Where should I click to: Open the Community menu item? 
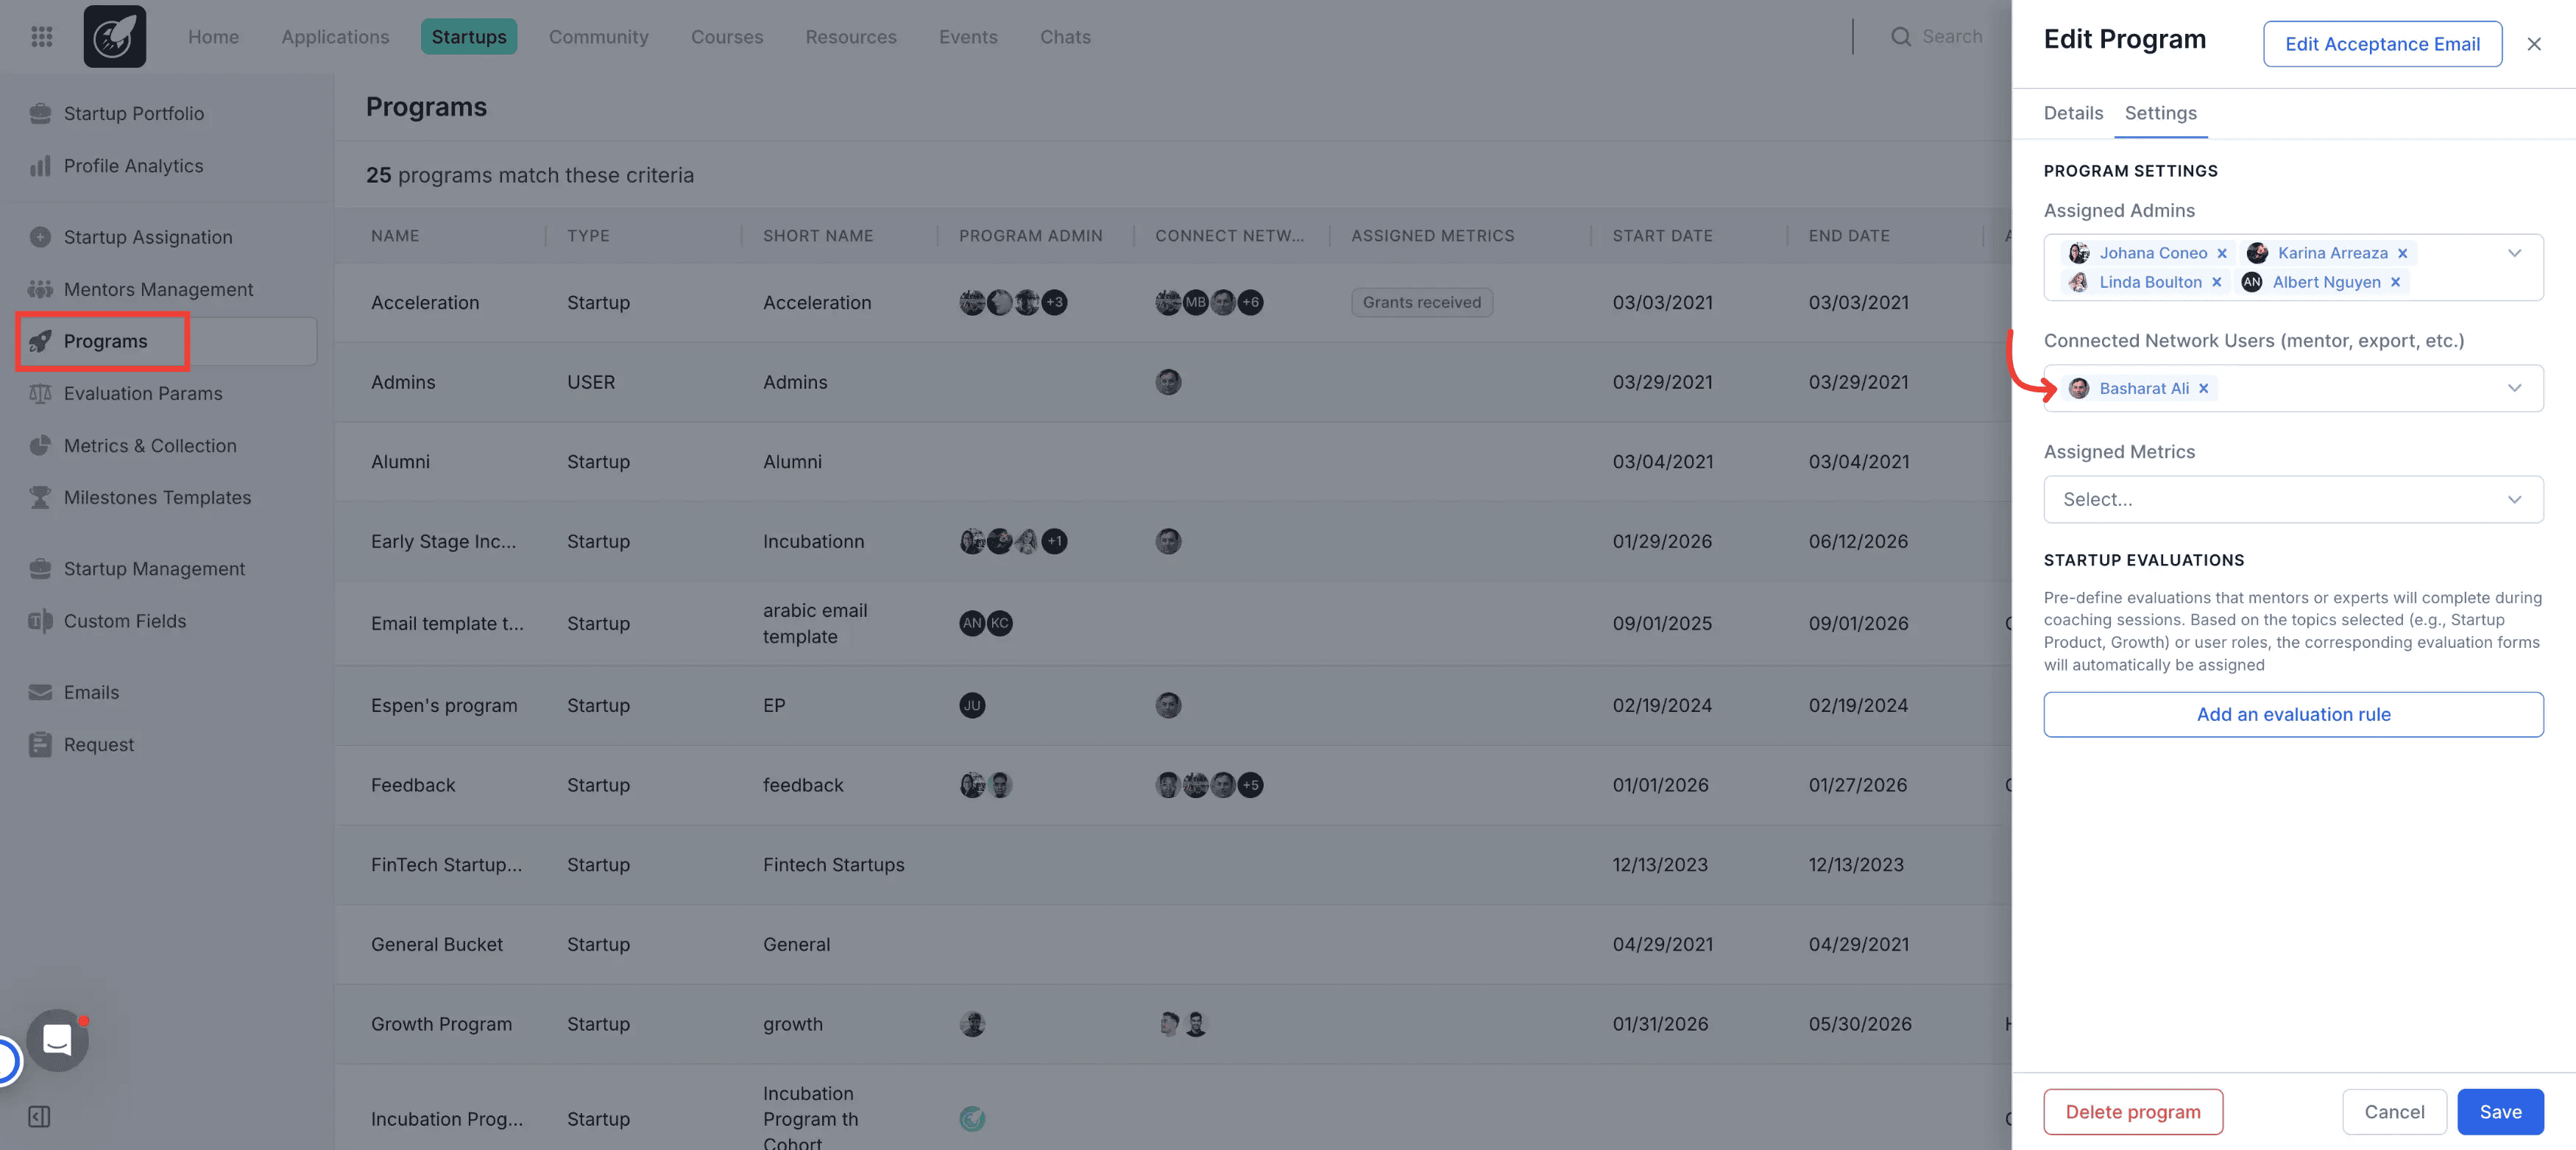(598, 37)
